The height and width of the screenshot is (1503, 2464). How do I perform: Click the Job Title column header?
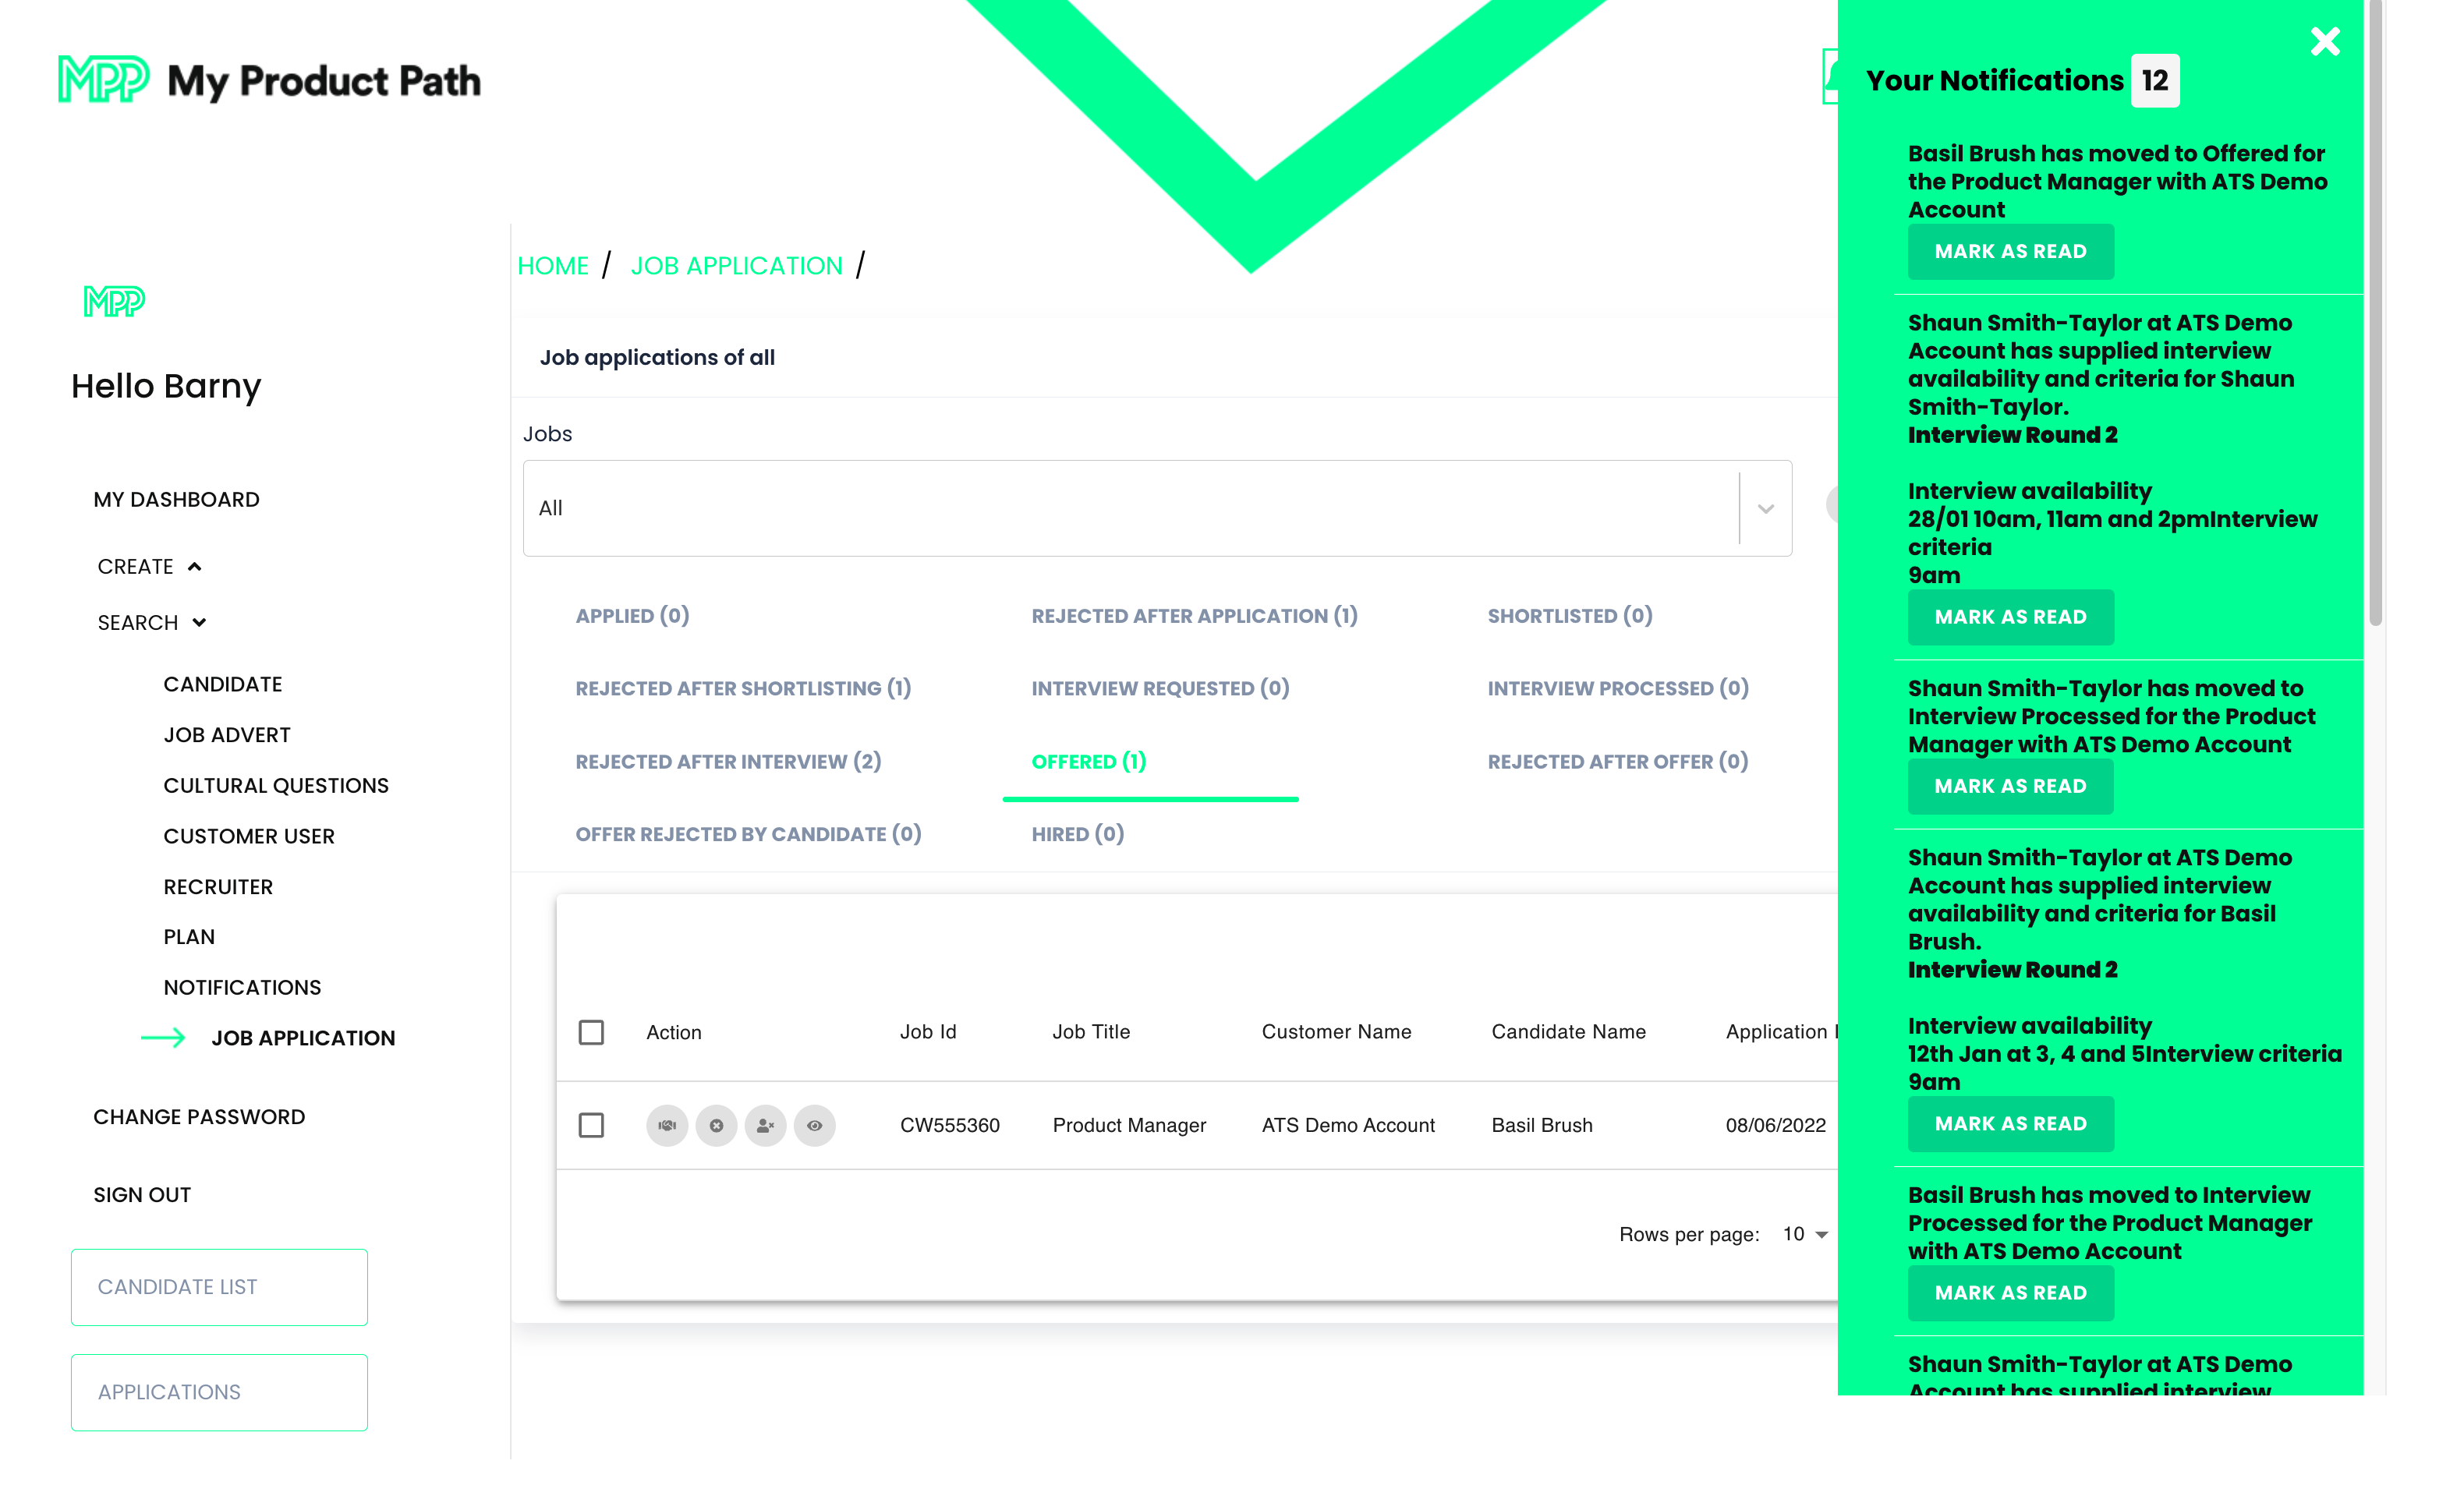[1090, 1032]
